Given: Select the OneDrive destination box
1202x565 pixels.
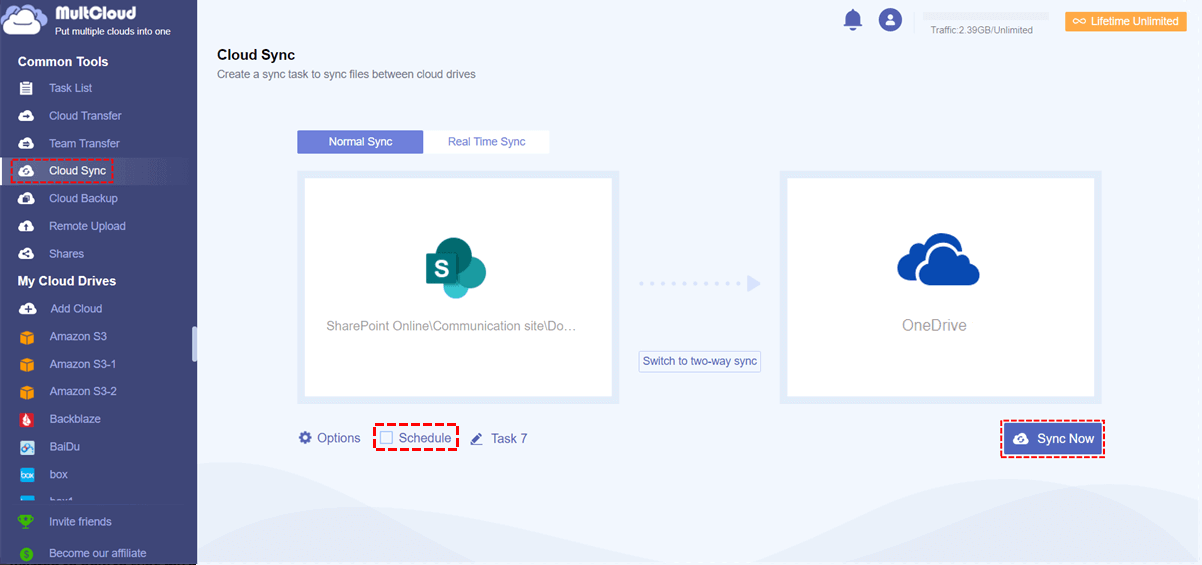Looking at the screenshot, I should point(940,287).
